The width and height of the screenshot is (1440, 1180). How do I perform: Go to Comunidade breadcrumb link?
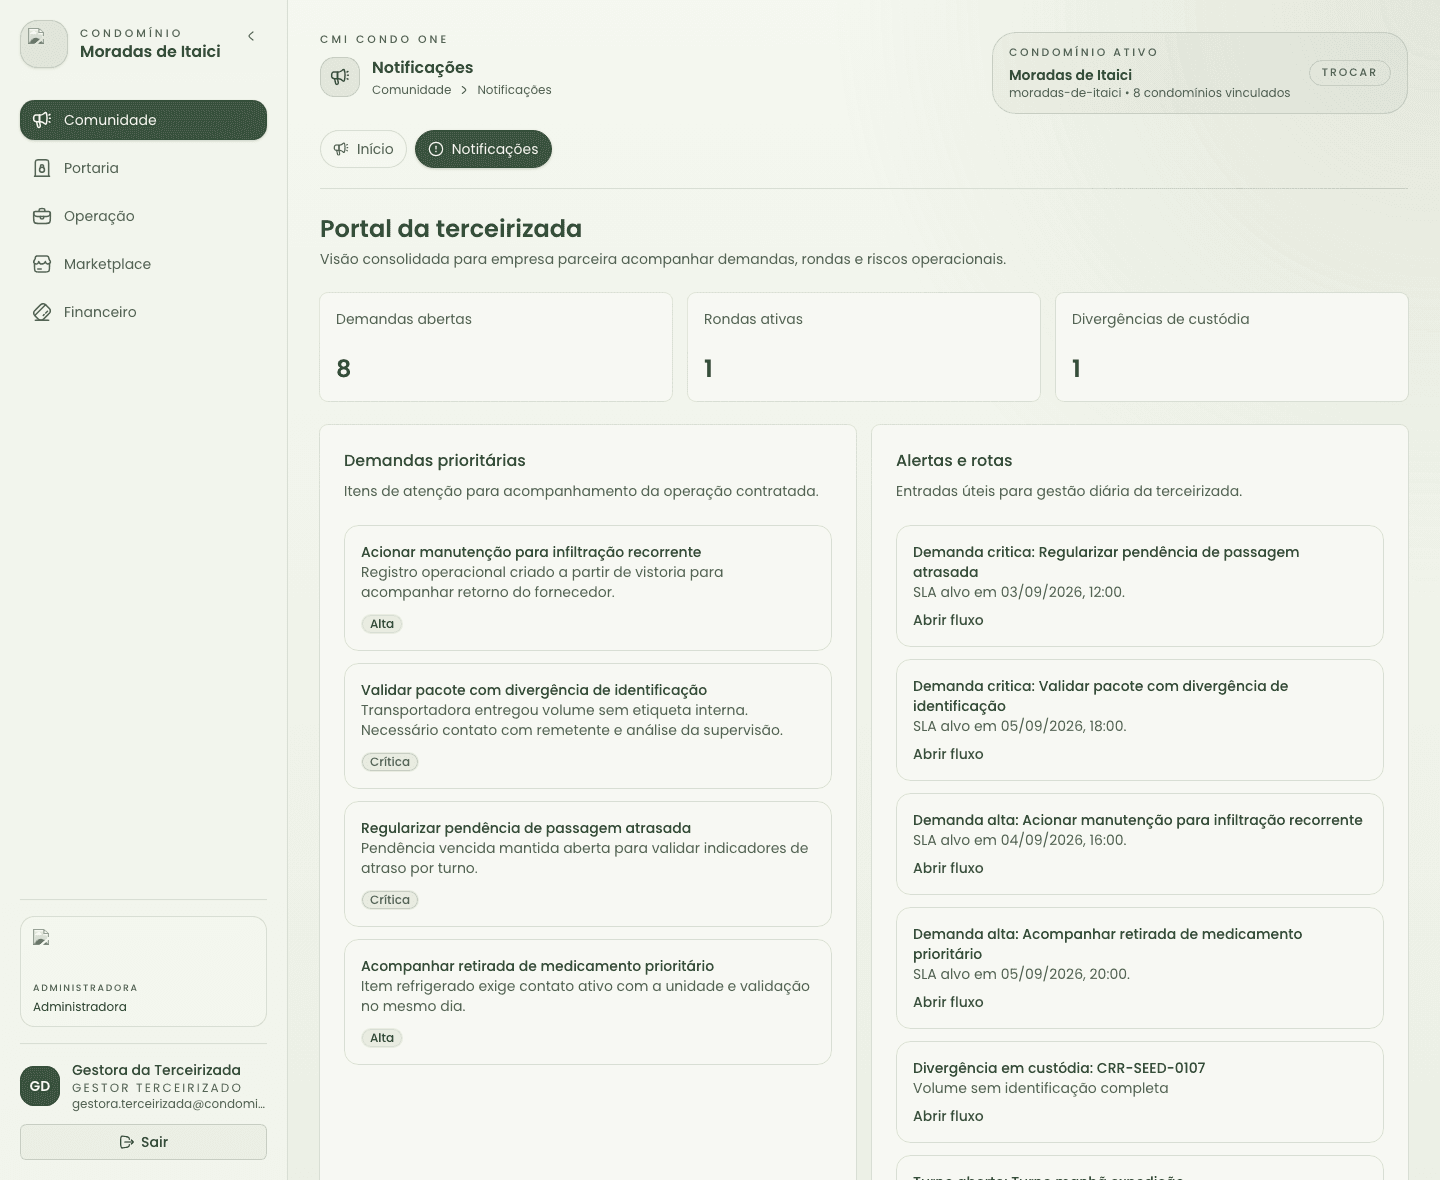411,90
